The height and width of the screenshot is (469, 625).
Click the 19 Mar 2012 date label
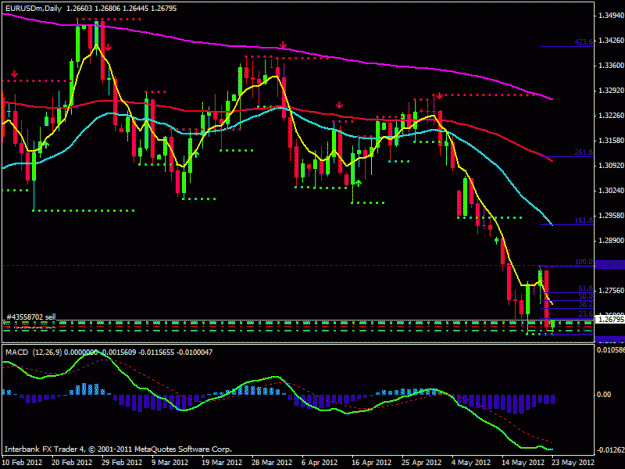[222, 463]
